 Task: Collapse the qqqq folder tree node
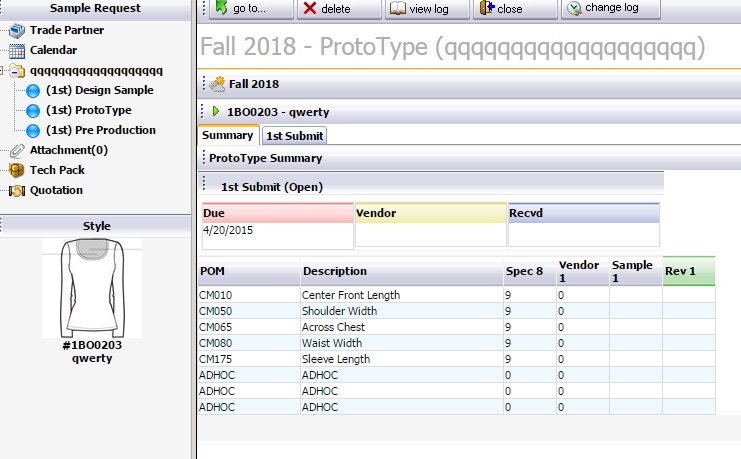1,71
